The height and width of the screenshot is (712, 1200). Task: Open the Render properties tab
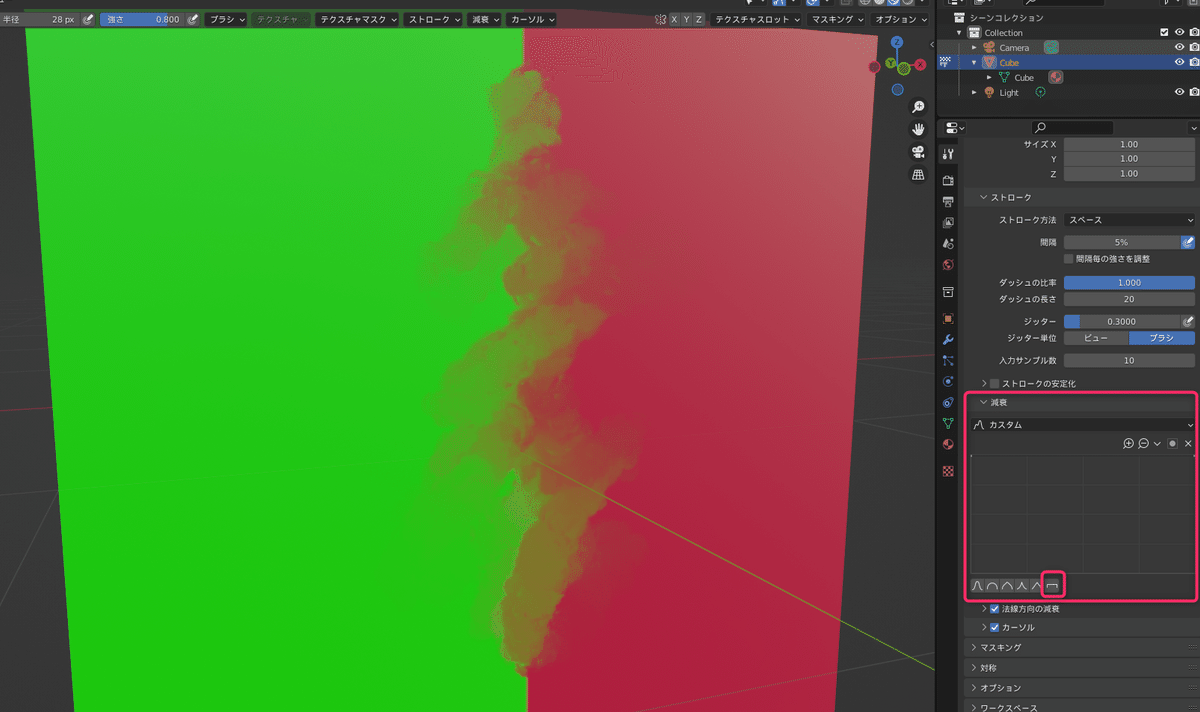pyautogui.click(x=948, y=180)
